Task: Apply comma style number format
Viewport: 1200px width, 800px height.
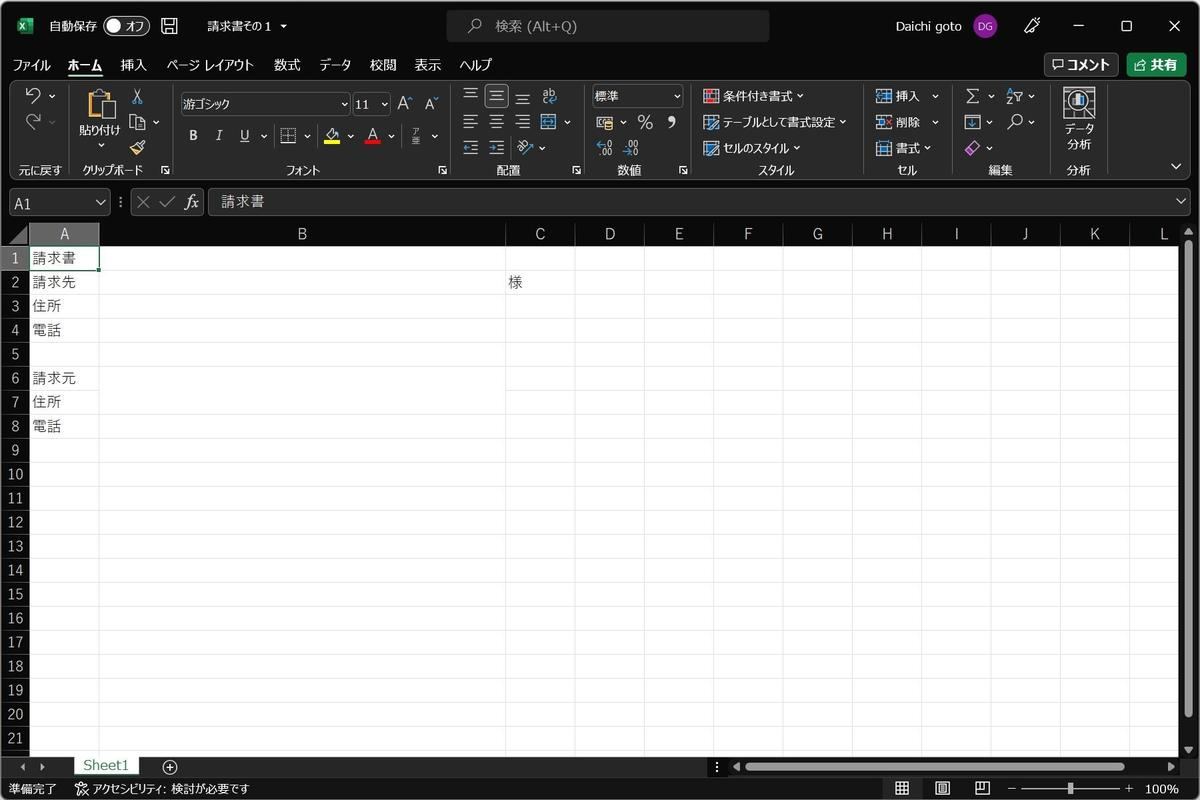Action: tap(671, 122)
